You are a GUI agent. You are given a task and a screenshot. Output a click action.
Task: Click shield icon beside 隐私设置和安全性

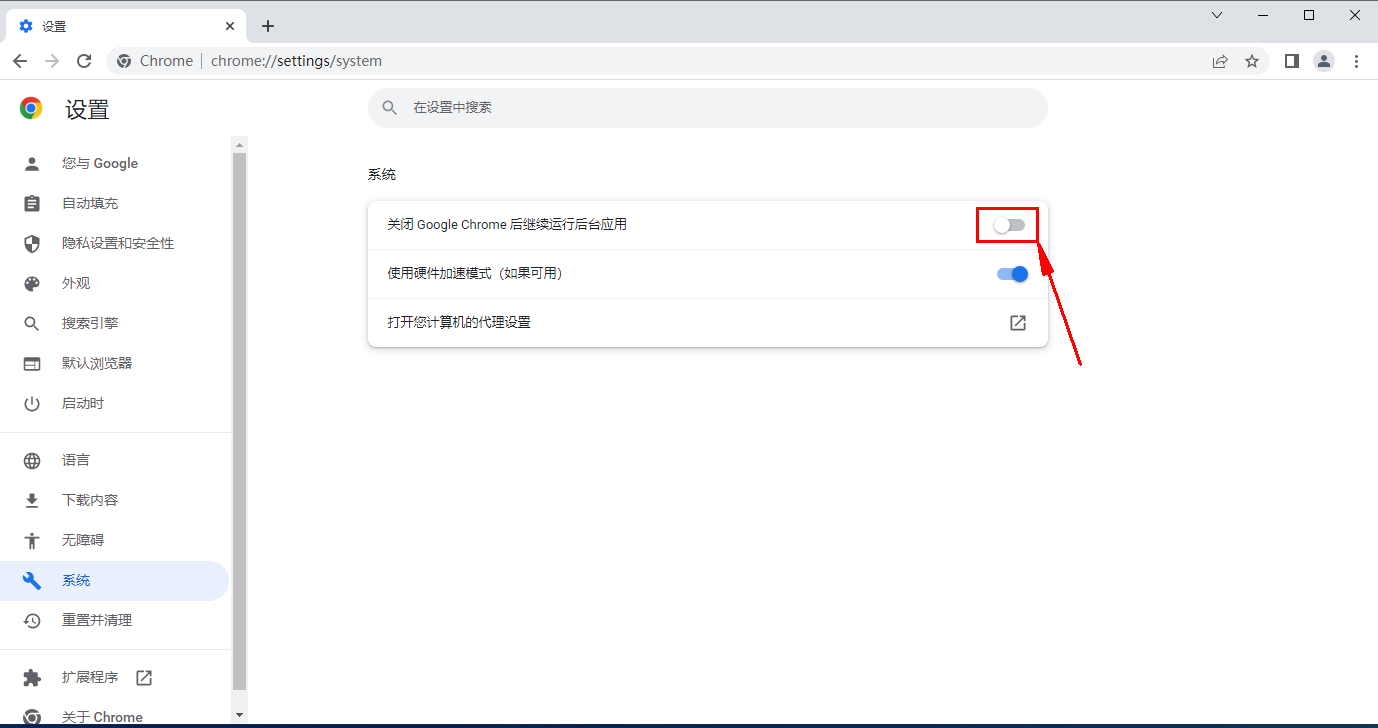[32, 243]
